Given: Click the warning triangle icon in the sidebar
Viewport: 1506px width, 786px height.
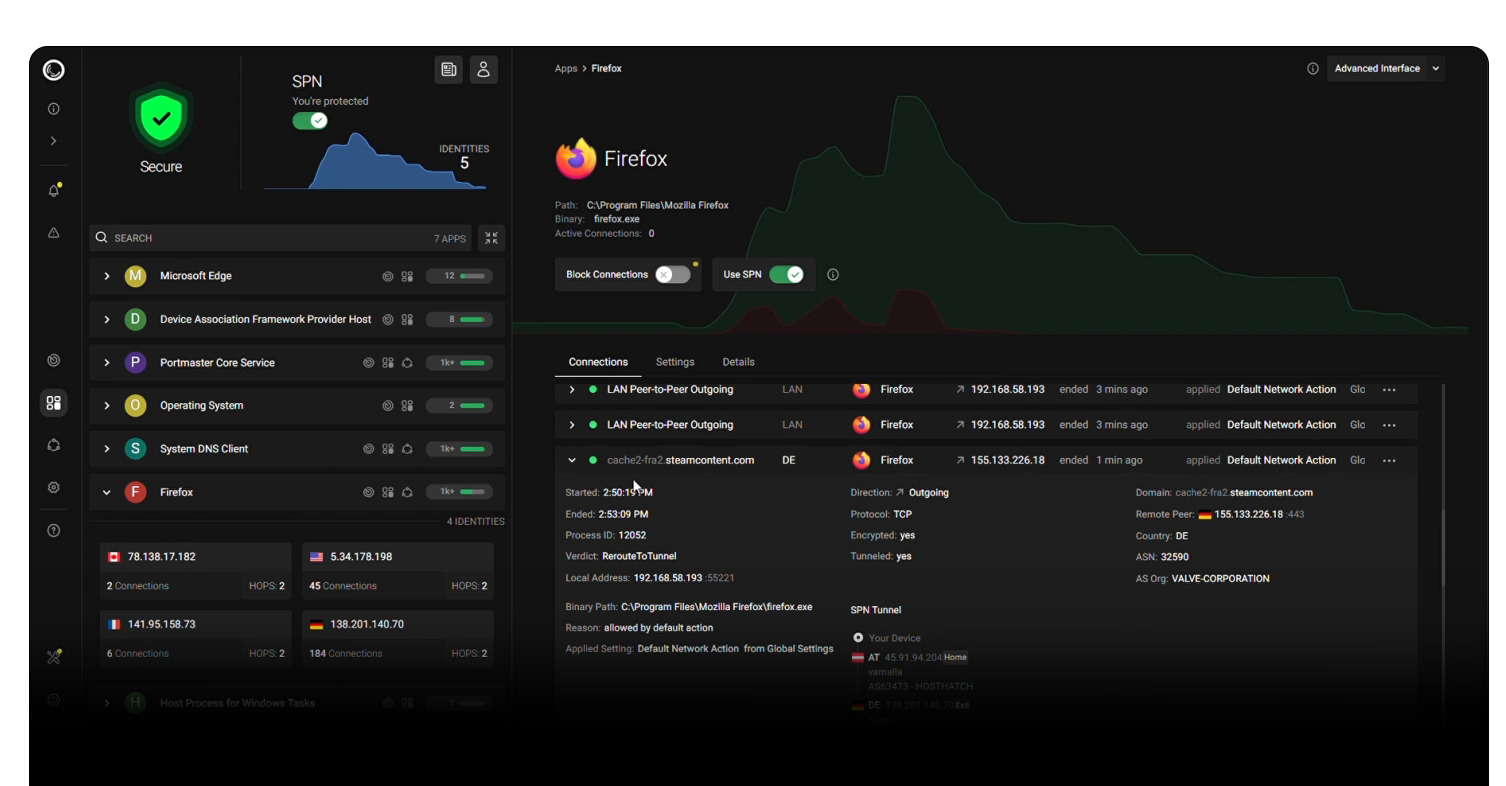Looking at the screenshot, I should [x=53, y=232].
